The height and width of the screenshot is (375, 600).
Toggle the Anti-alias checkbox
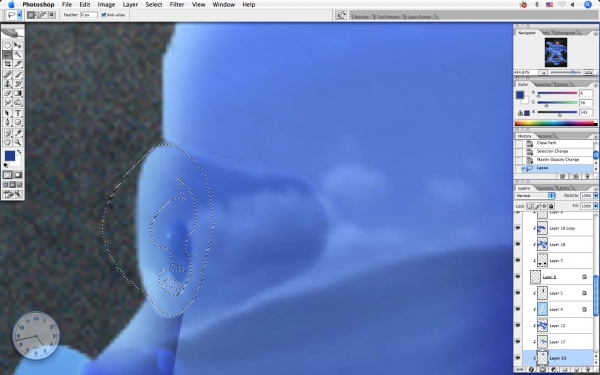coord(103,15)
